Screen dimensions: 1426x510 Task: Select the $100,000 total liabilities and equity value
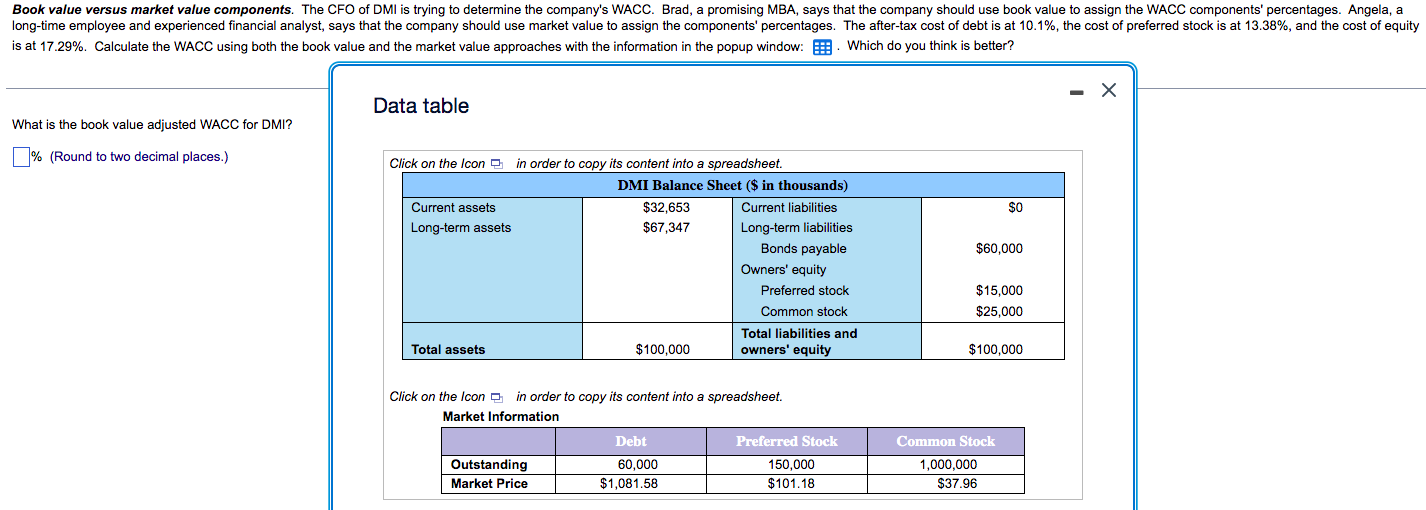pyautogui.click(x=996, y=350)
